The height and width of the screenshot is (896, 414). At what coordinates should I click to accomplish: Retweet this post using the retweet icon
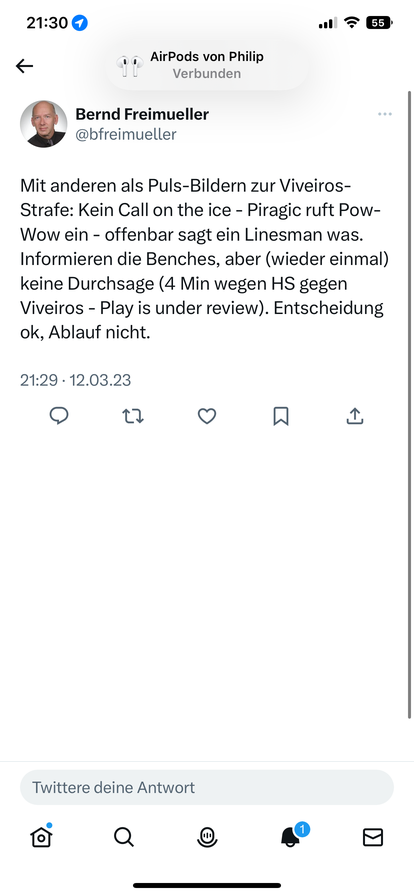(x=133, y=417)
